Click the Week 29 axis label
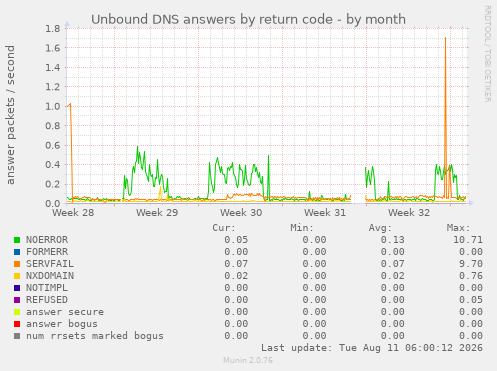This screenshot has height=371, width=497. (x=157, y=213)
